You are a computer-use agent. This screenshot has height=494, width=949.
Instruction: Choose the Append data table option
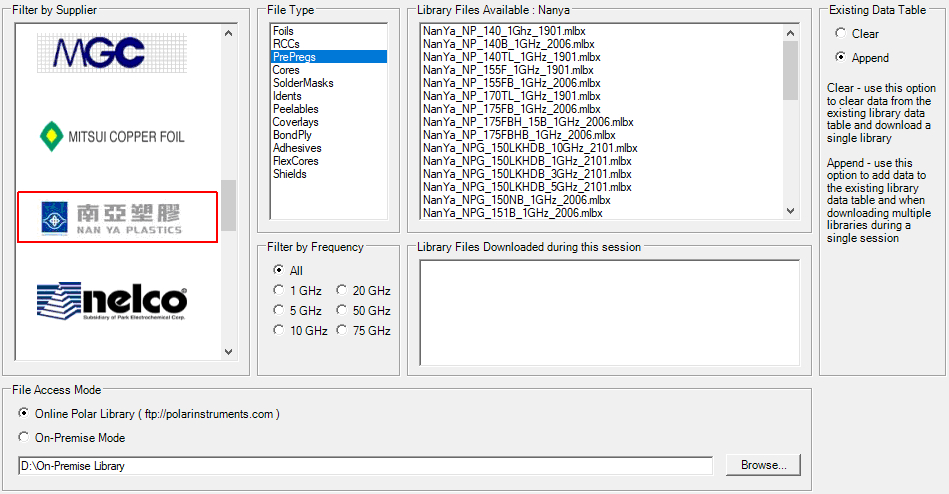[862, 58]
